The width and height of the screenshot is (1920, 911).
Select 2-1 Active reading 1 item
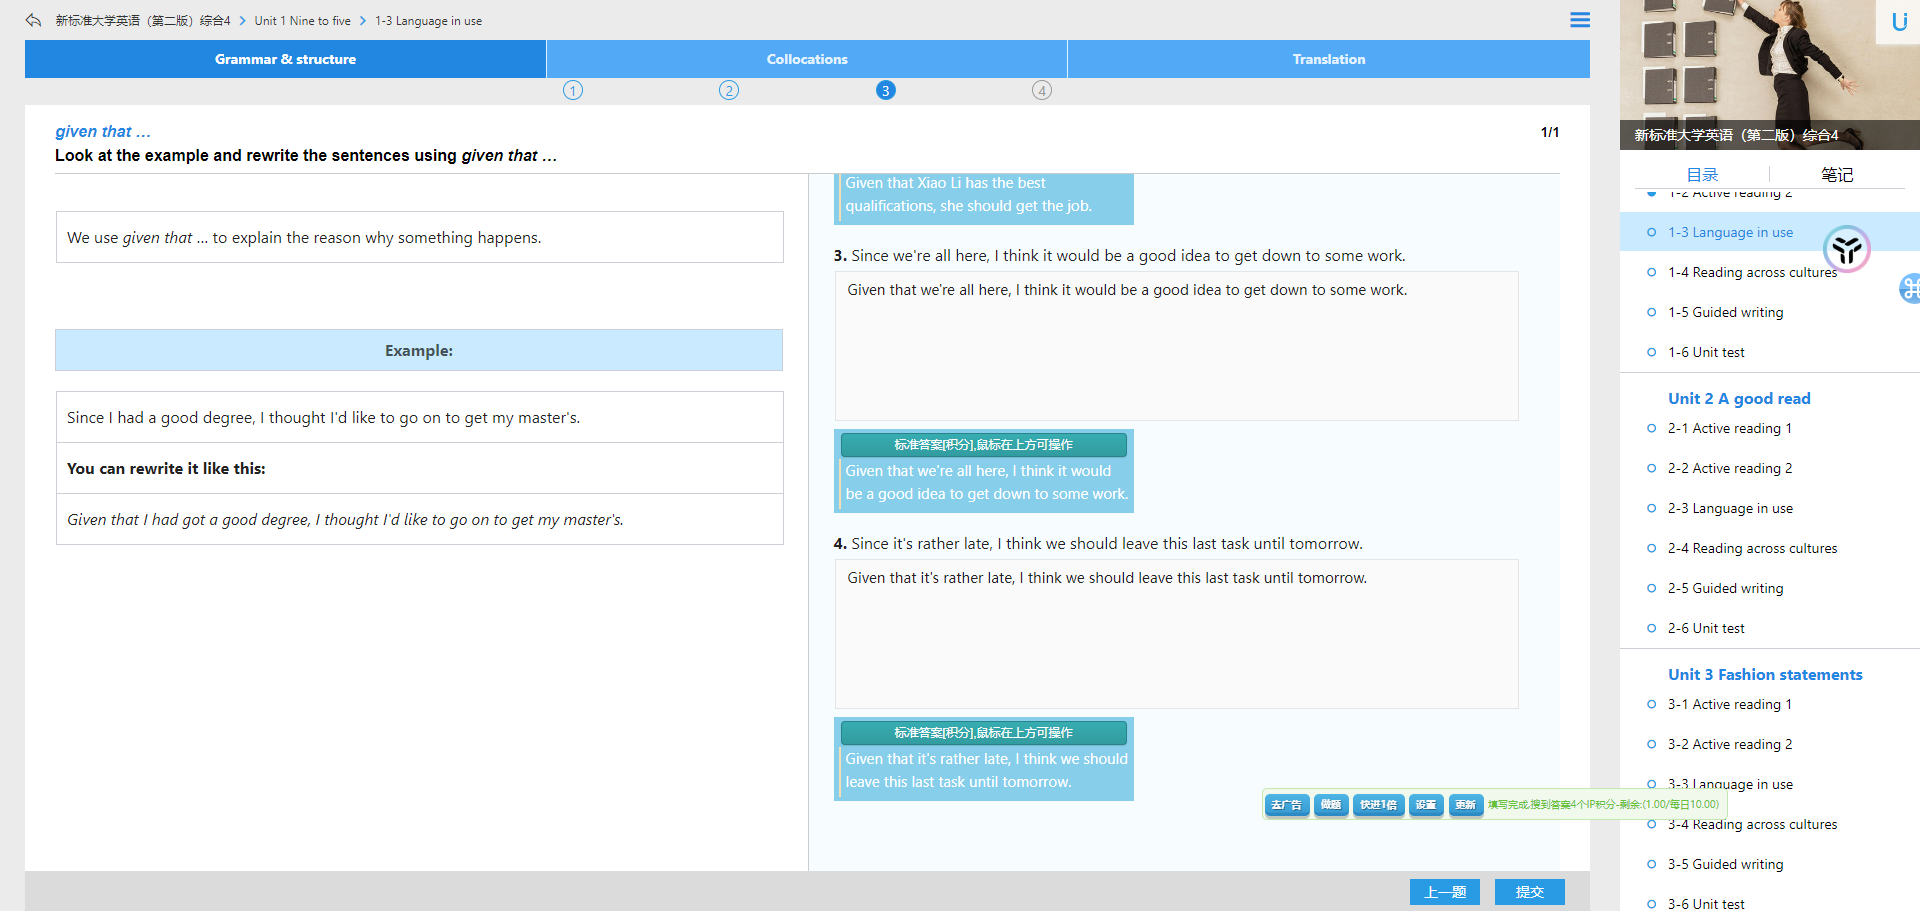pyautogui.click(x=1729, y=428)
